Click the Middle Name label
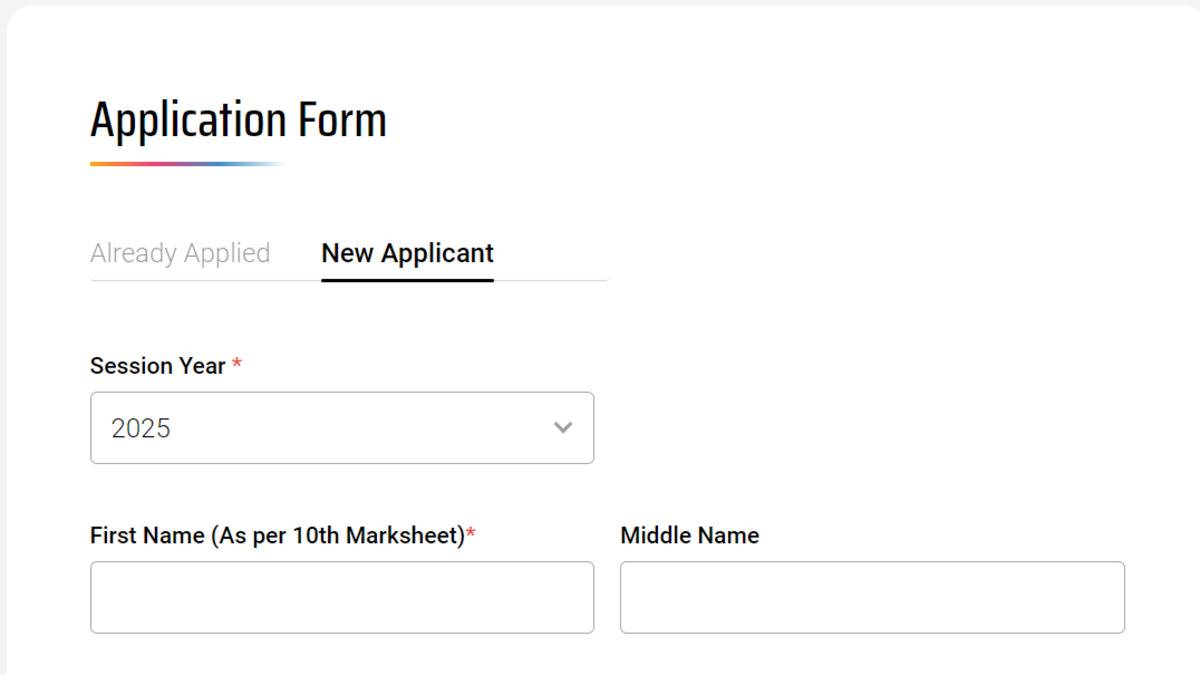The image size is (1200, 675). [688, 535]
